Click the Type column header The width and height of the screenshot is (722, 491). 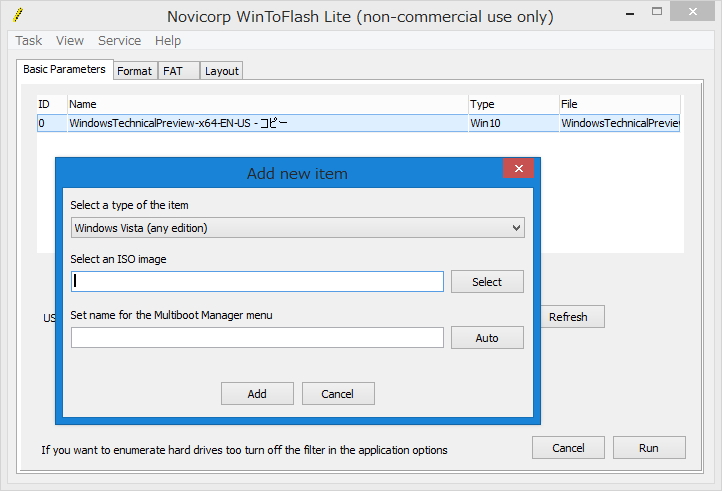pyautogui.click(x=513, y=104)
